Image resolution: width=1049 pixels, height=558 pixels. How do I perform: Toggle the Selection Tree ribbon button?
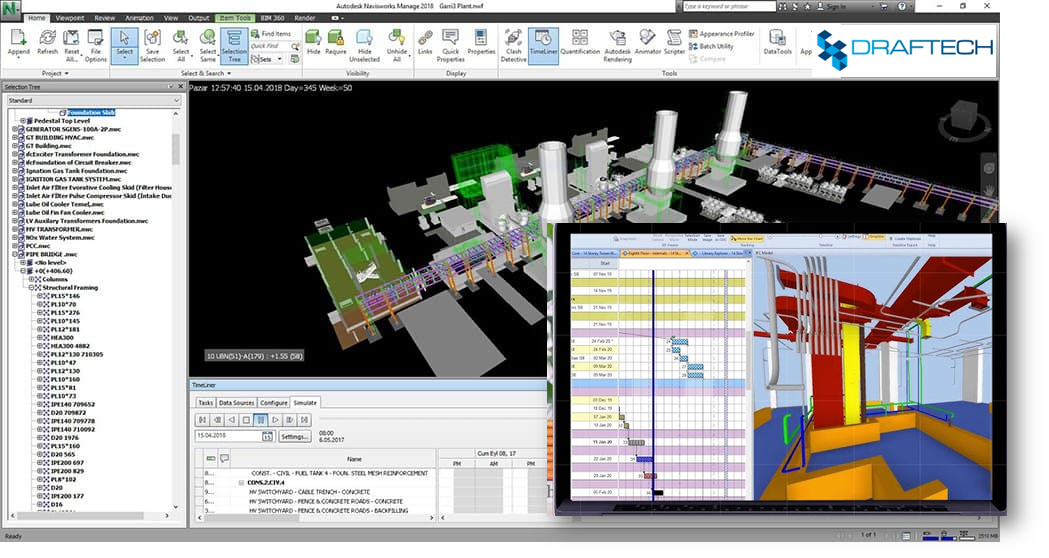[x=234, y=46]
